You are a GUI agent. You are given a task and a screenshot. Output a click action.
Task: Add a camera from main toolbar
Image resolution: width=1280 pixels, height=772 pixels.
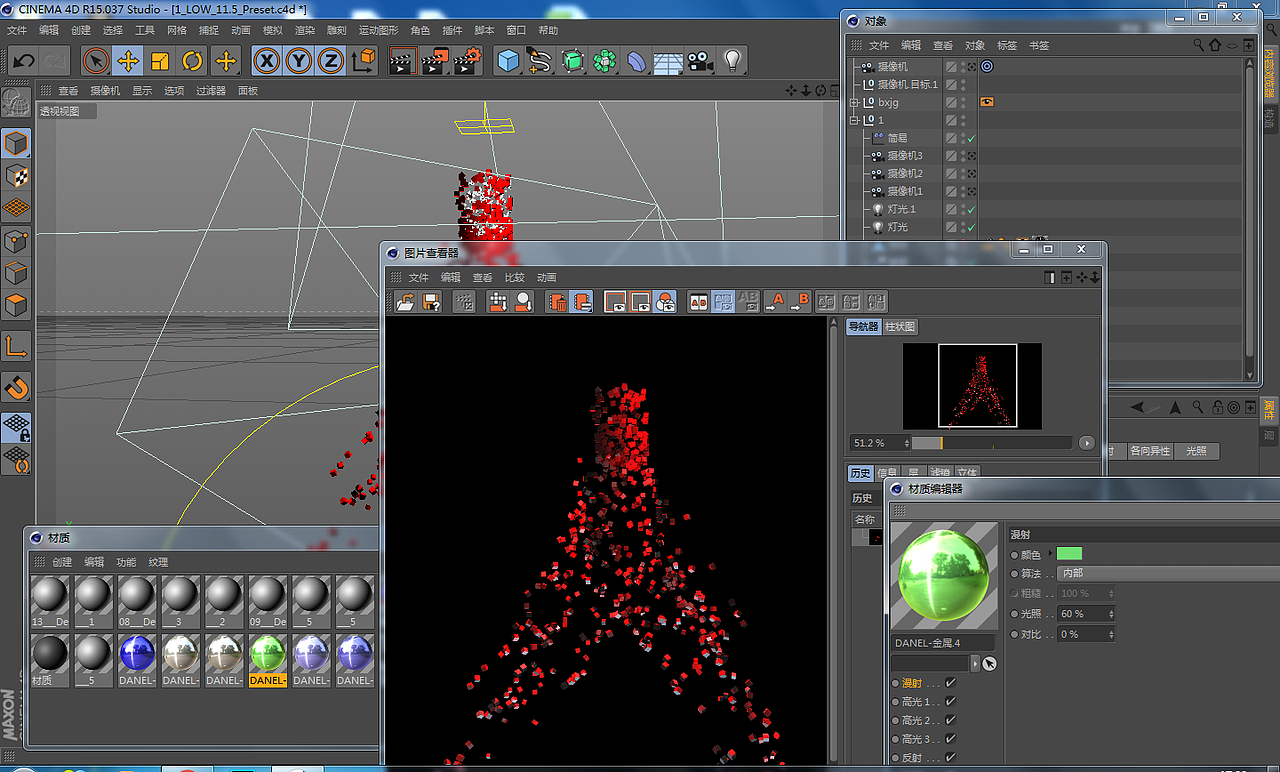pos(700,61)
